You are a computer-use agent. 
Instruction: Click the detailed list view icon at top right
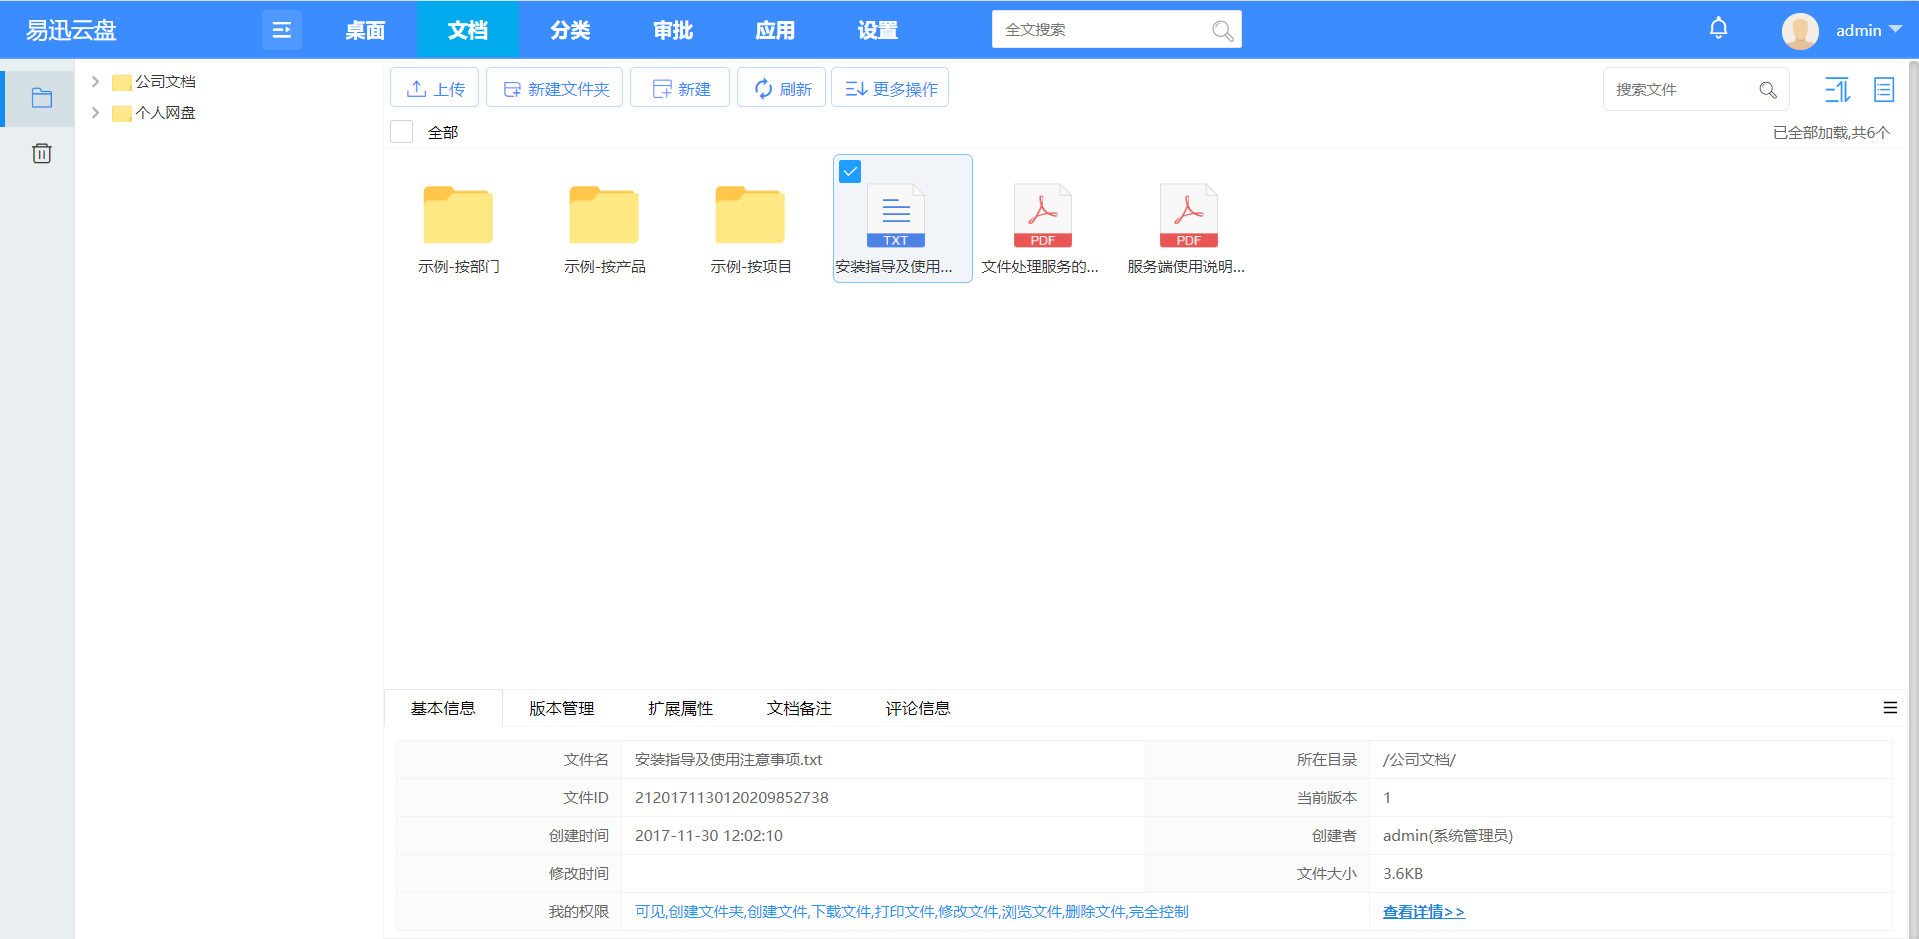point(1884,89)
